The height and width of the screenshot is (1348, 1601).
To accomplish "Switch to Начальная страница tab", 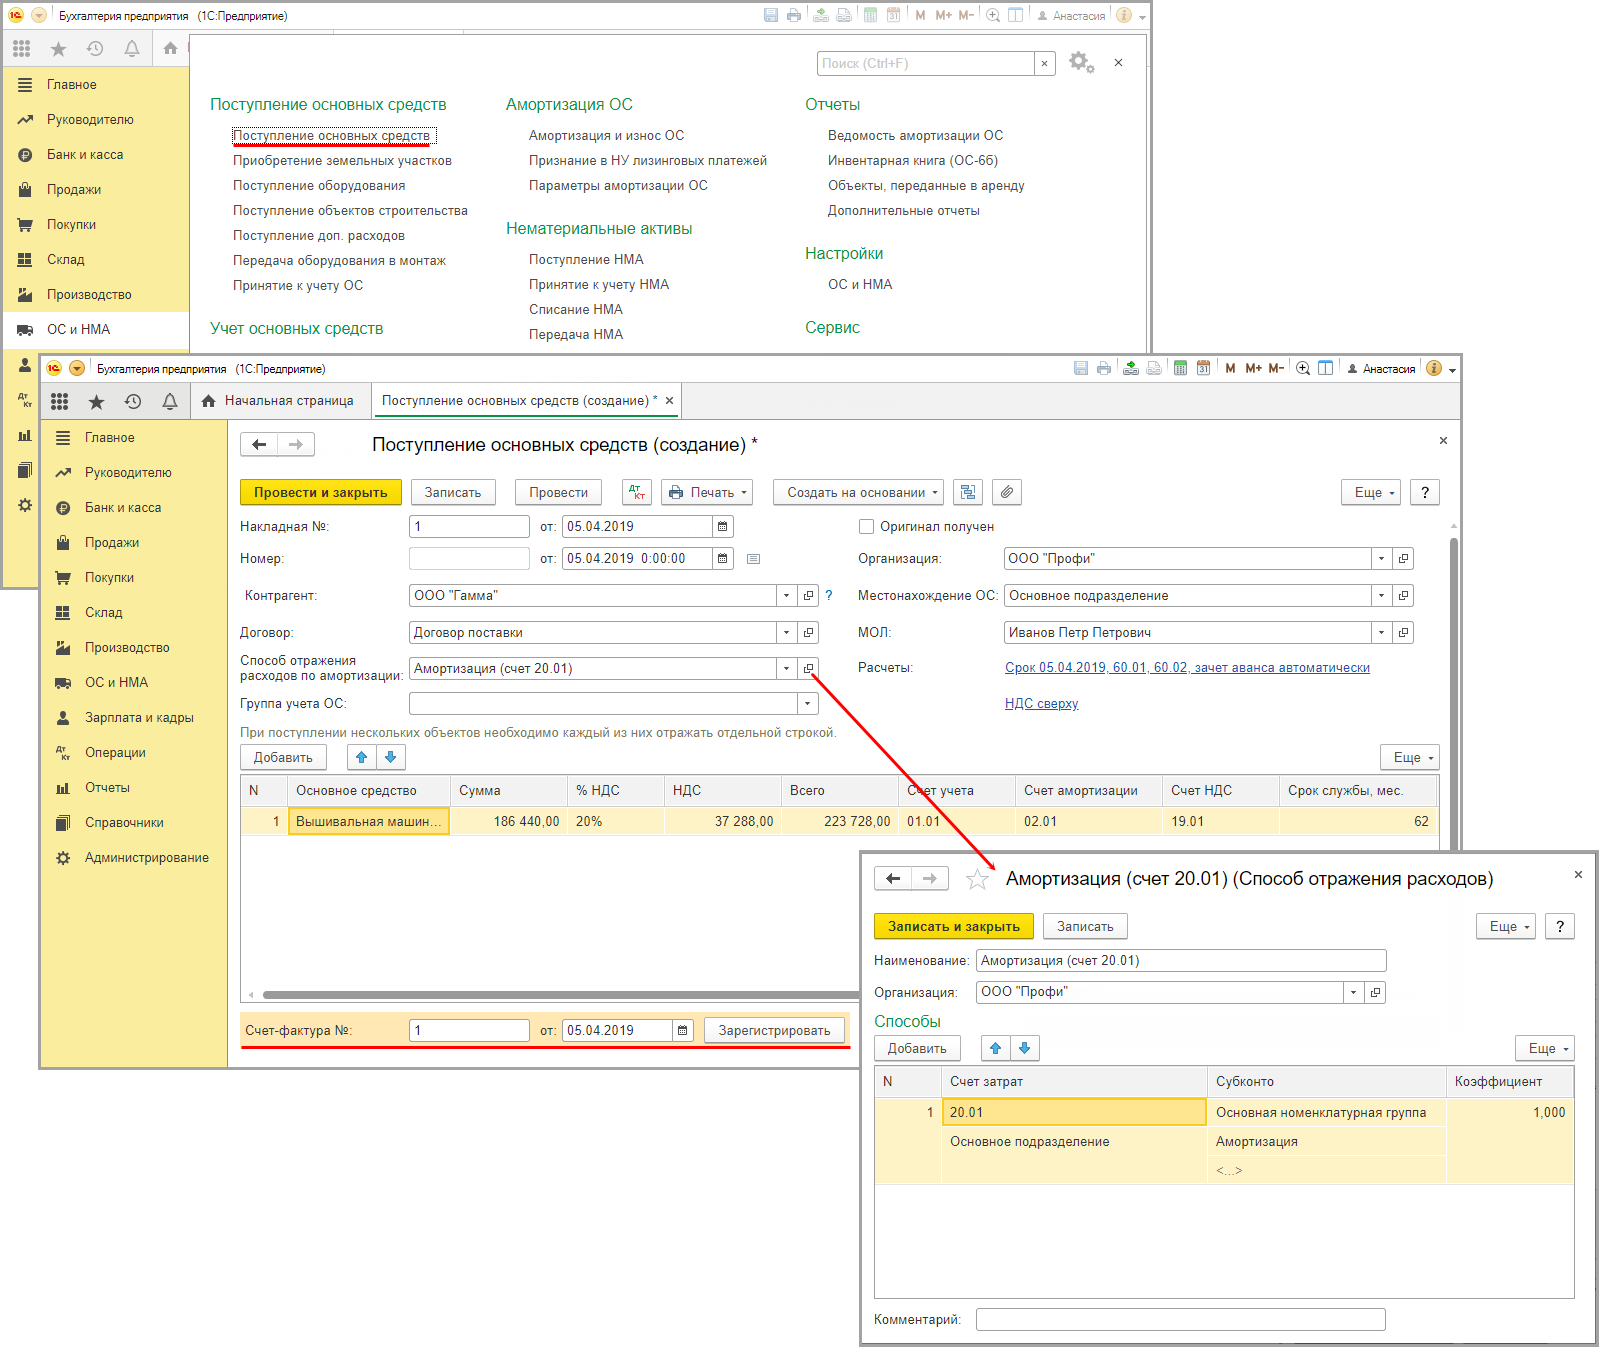I will [x=278, y=401].
